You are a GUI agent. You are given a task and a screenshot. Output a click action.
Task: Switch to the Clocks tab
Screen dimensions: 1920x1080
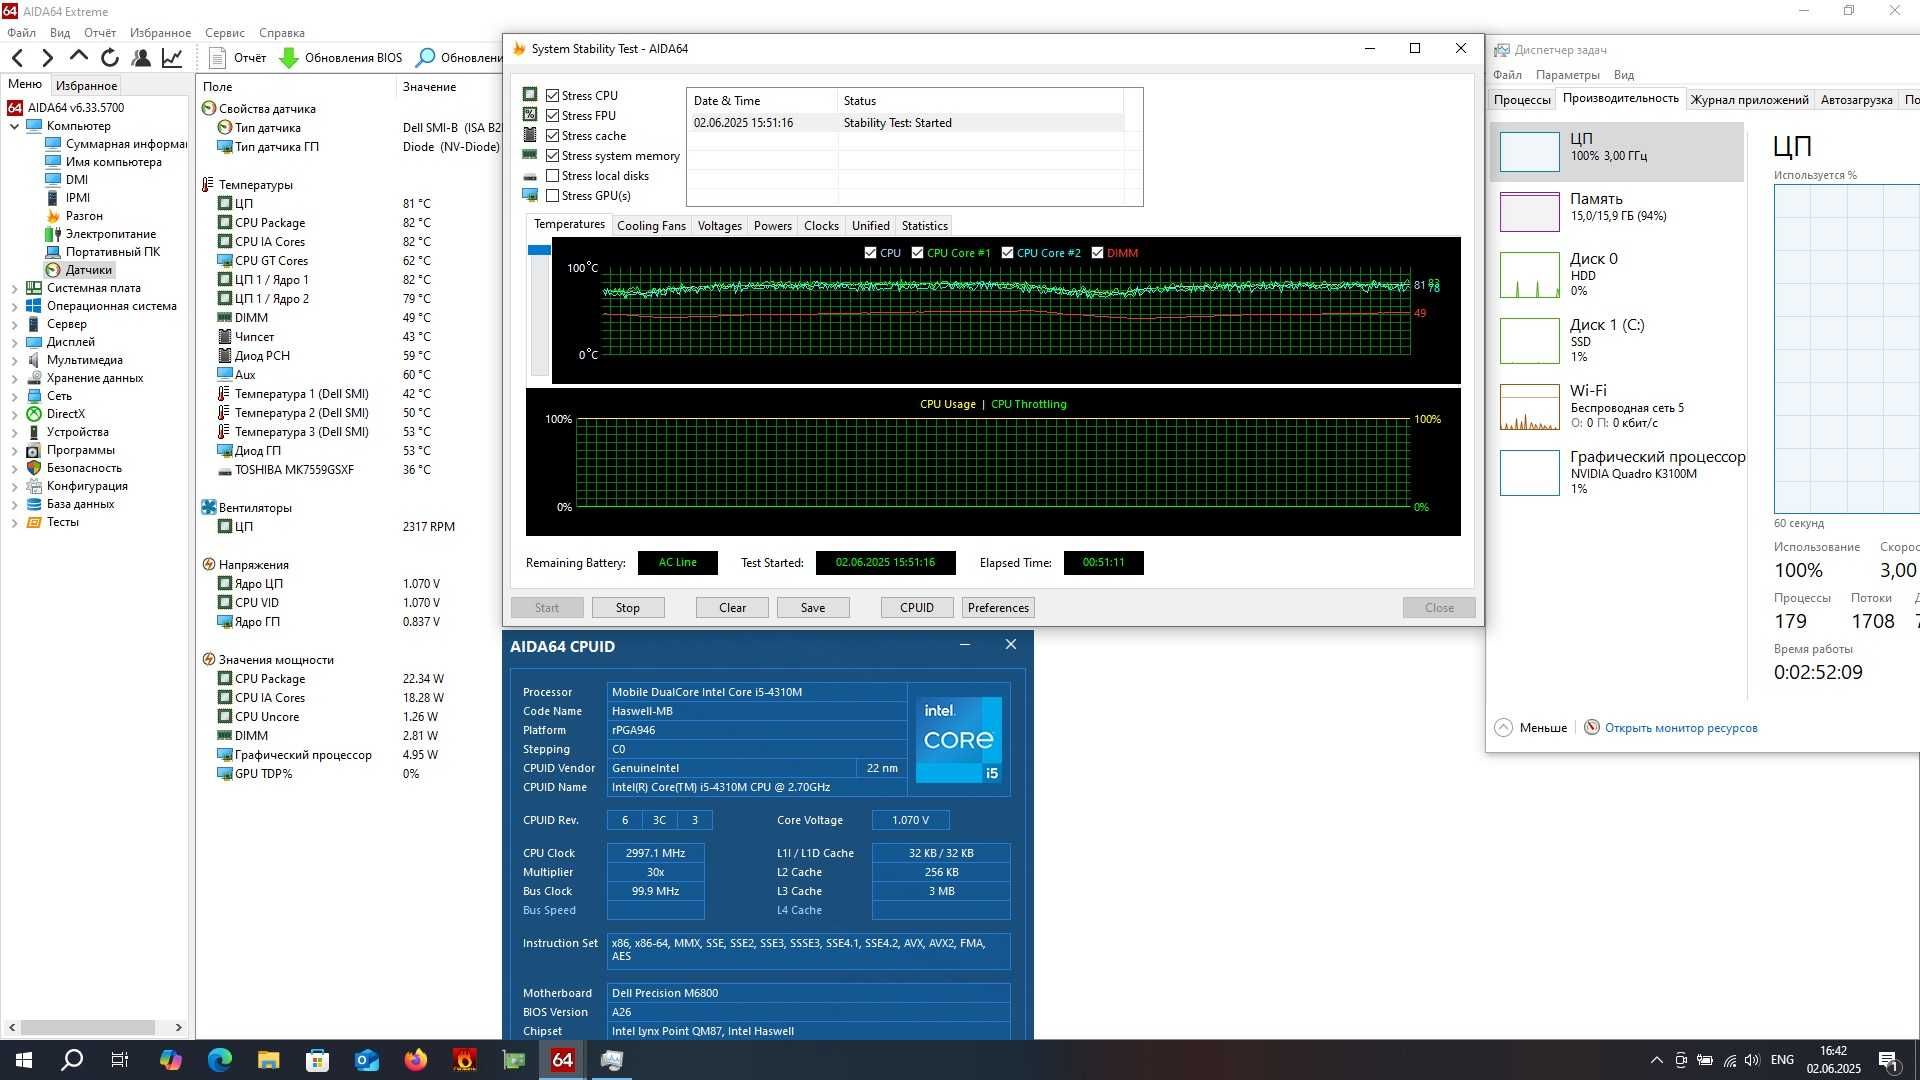821,226
